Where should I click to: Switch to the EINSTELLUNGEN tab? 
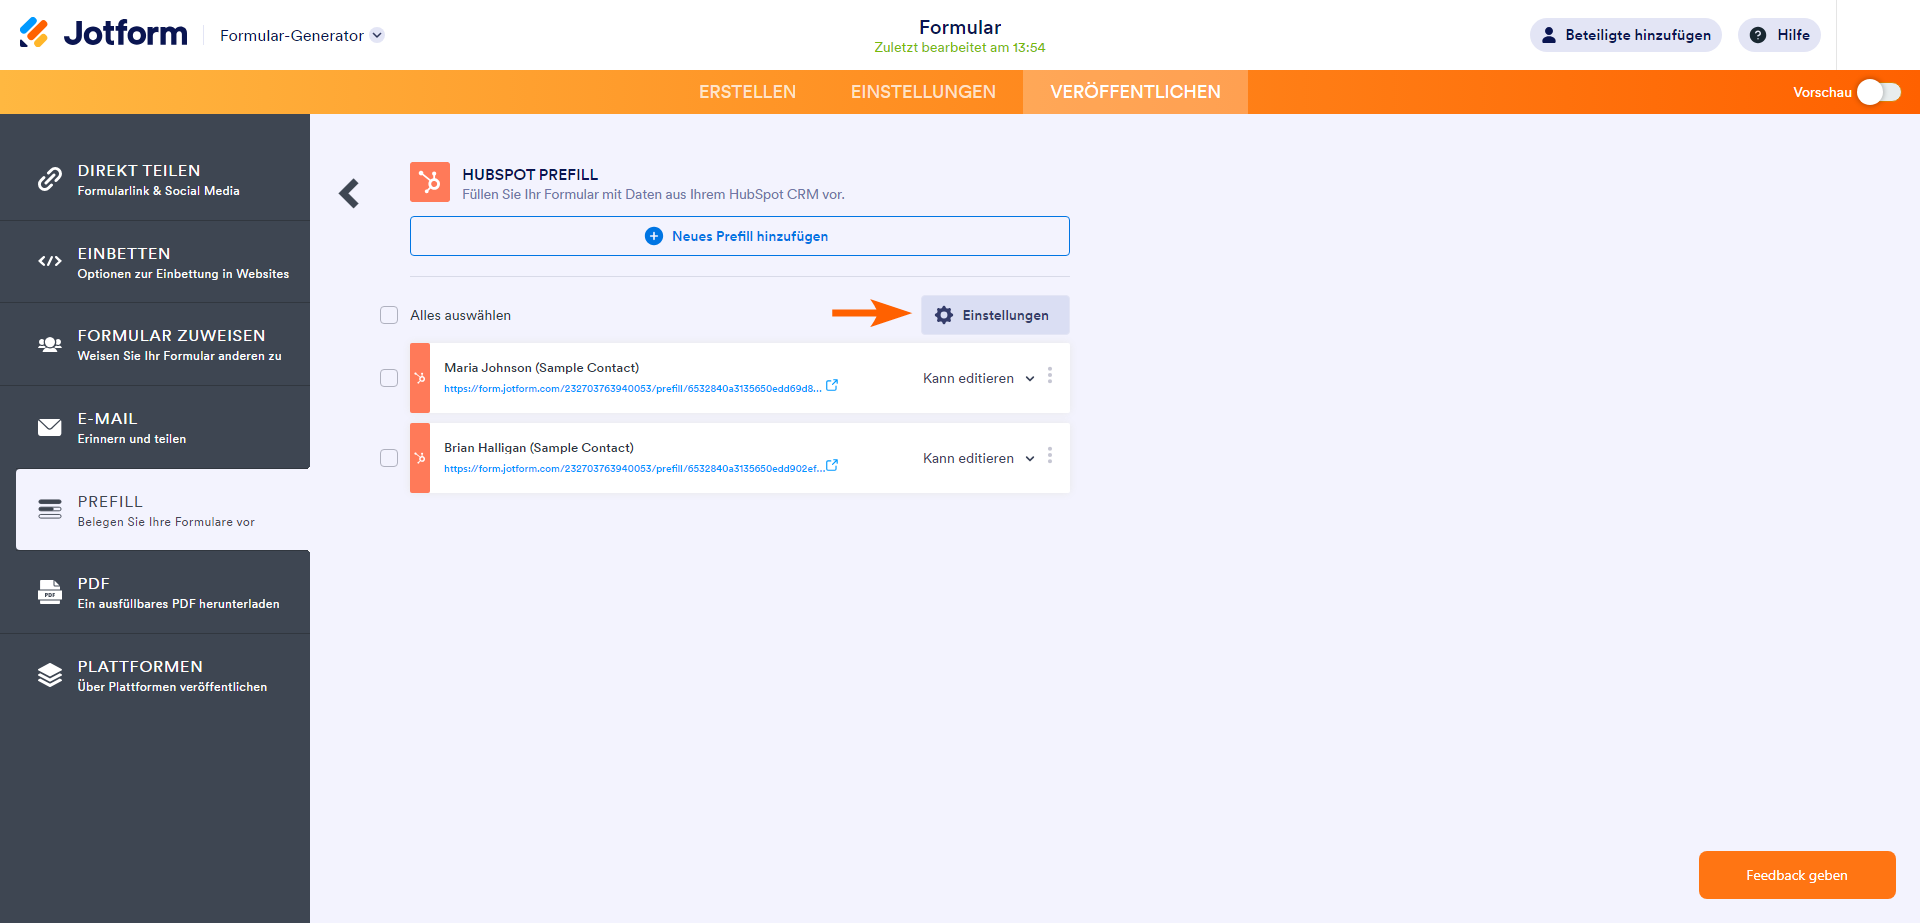click(x=923, y=92)
